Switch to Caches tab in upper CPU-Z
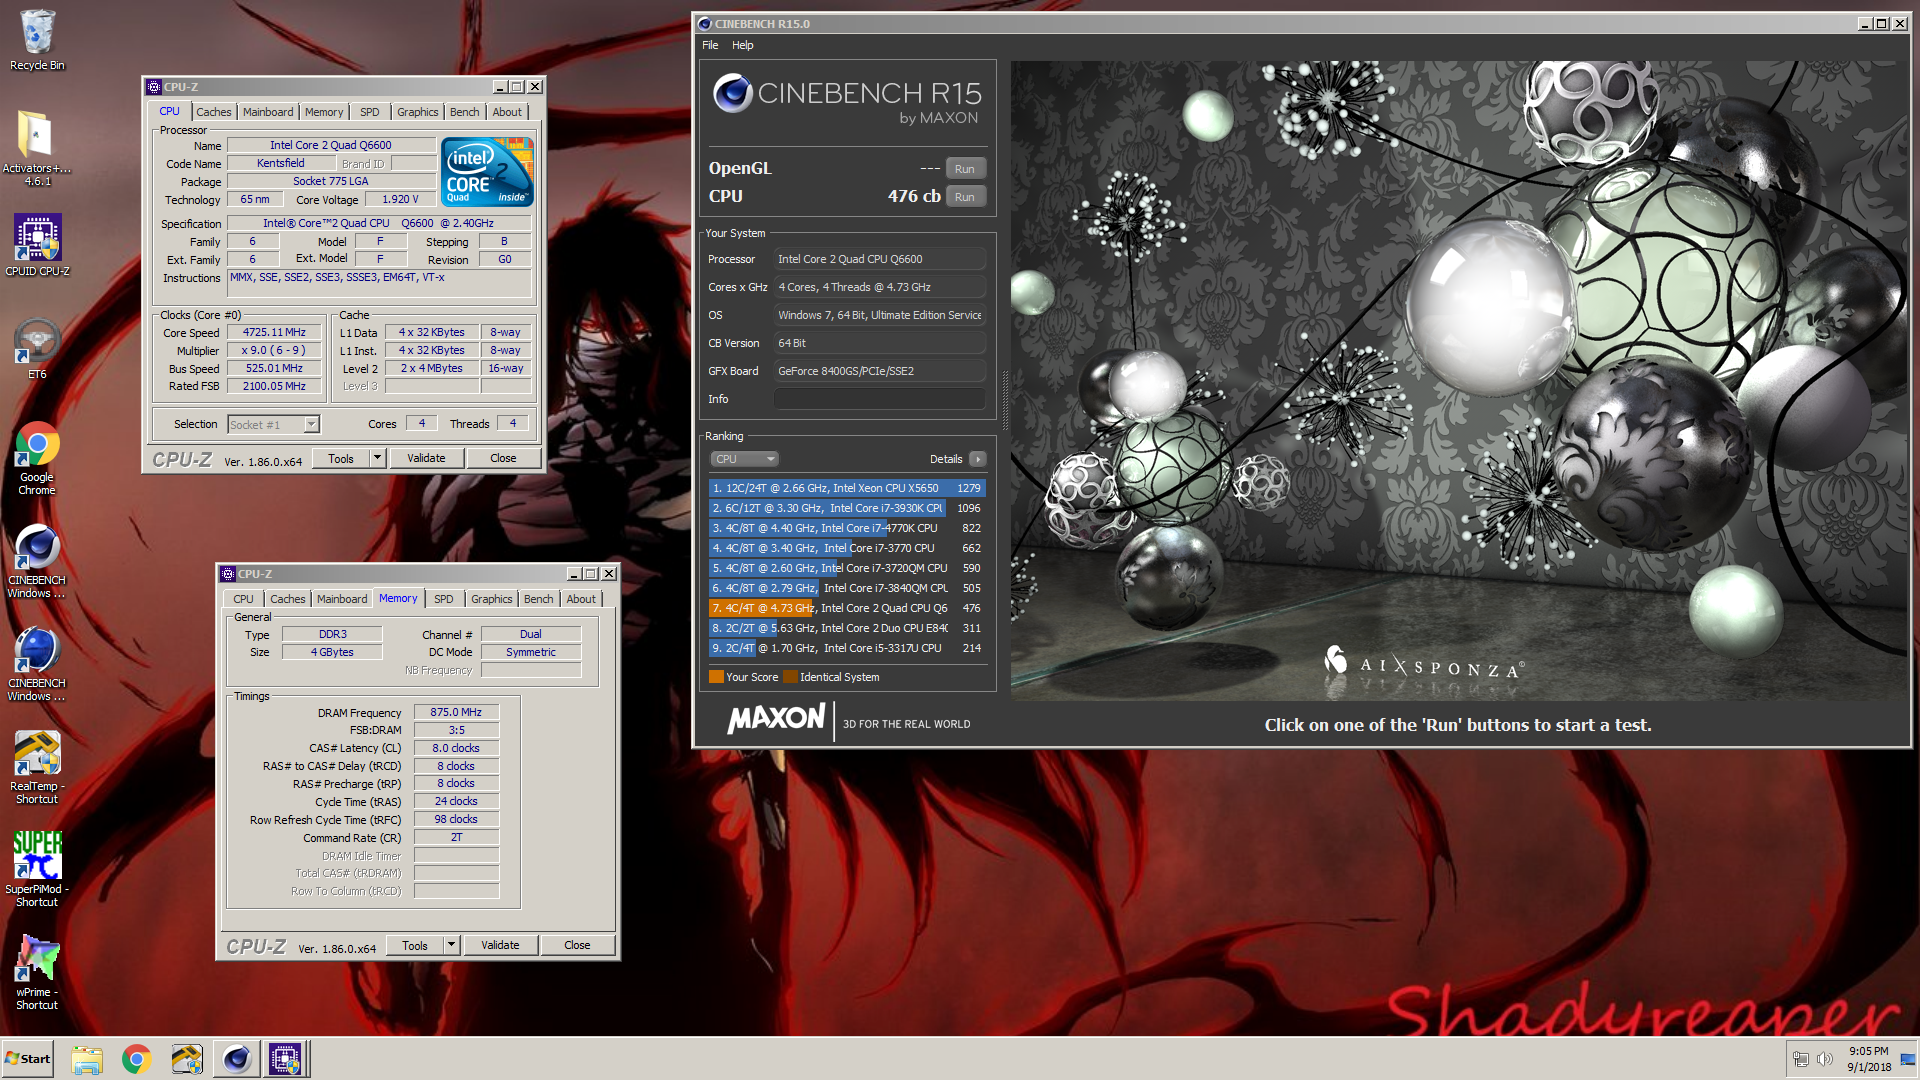 pyautogui.click(x=213, y=112)
